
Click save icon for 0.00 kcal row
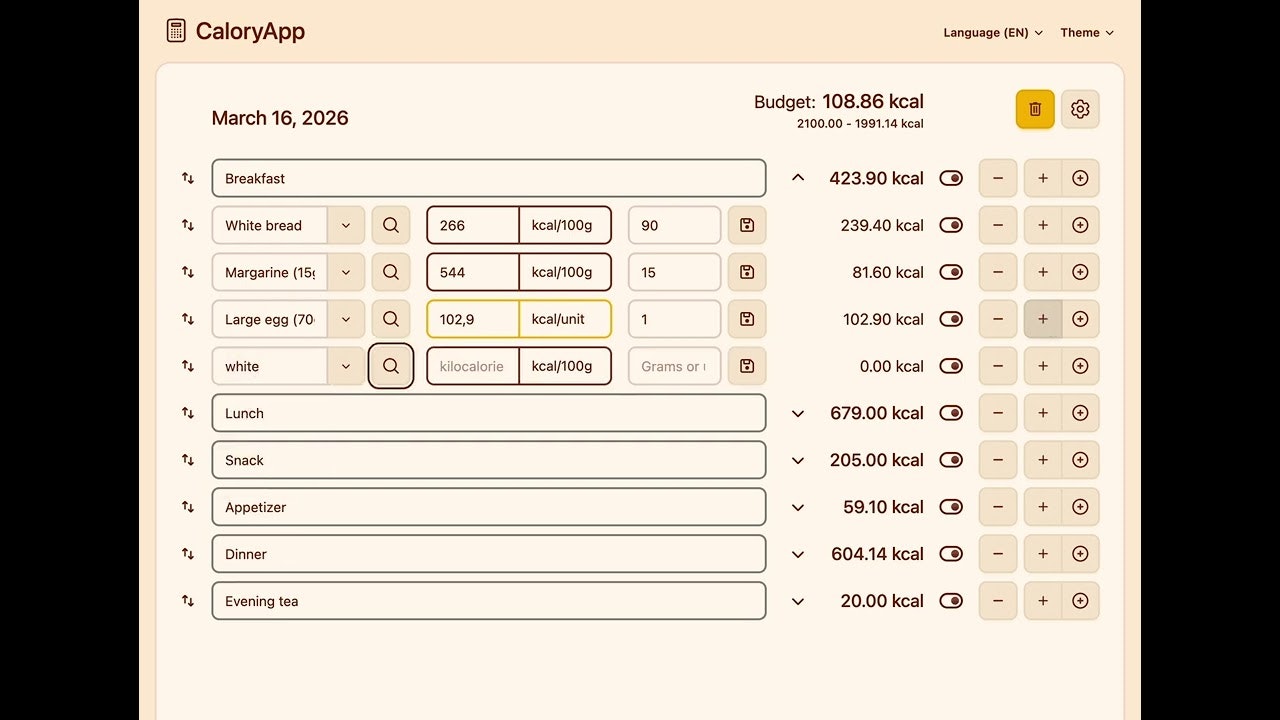(747, 366)
